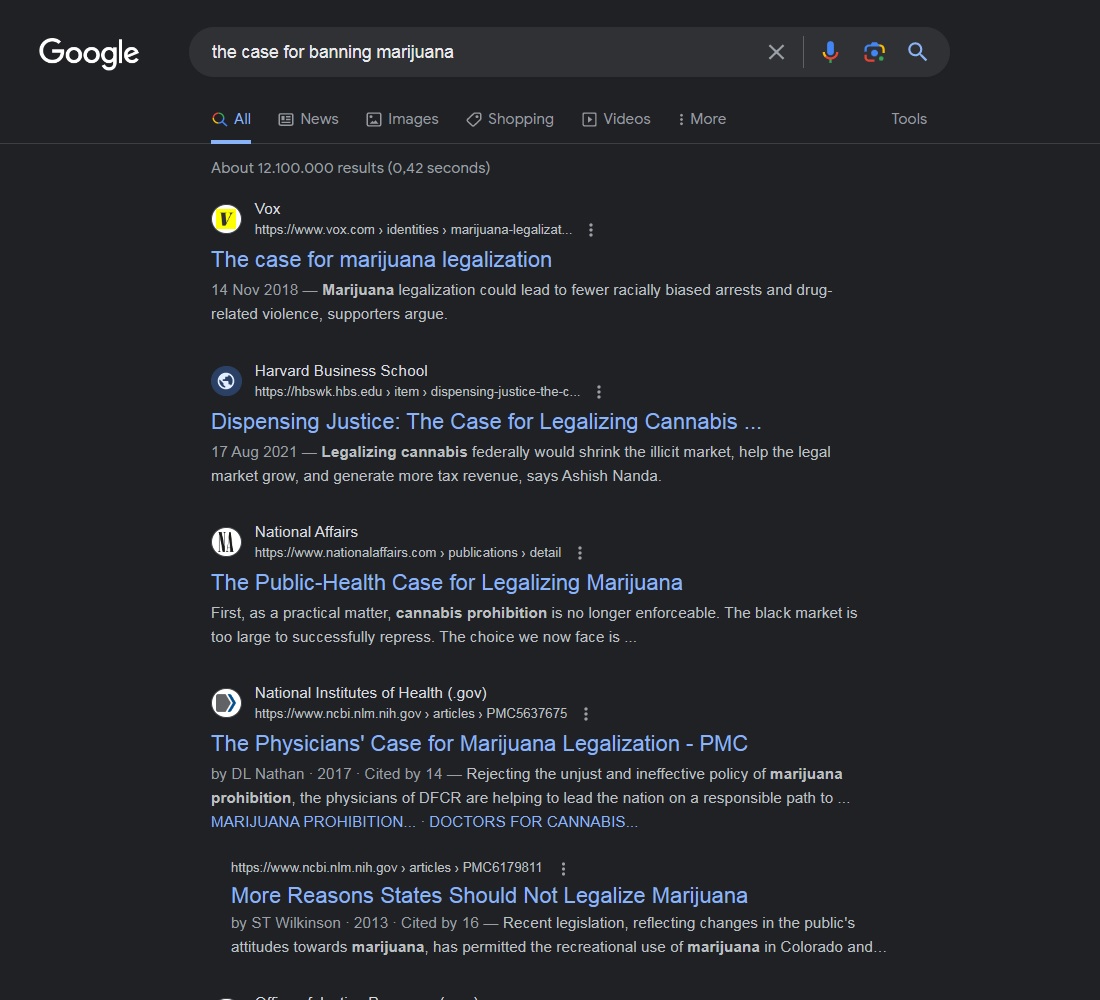Jump to MARIJUANA PROHIBITION section link
Viewport: 1100px width, 1000px height.
pyautogui.click(x=313, y=822)
